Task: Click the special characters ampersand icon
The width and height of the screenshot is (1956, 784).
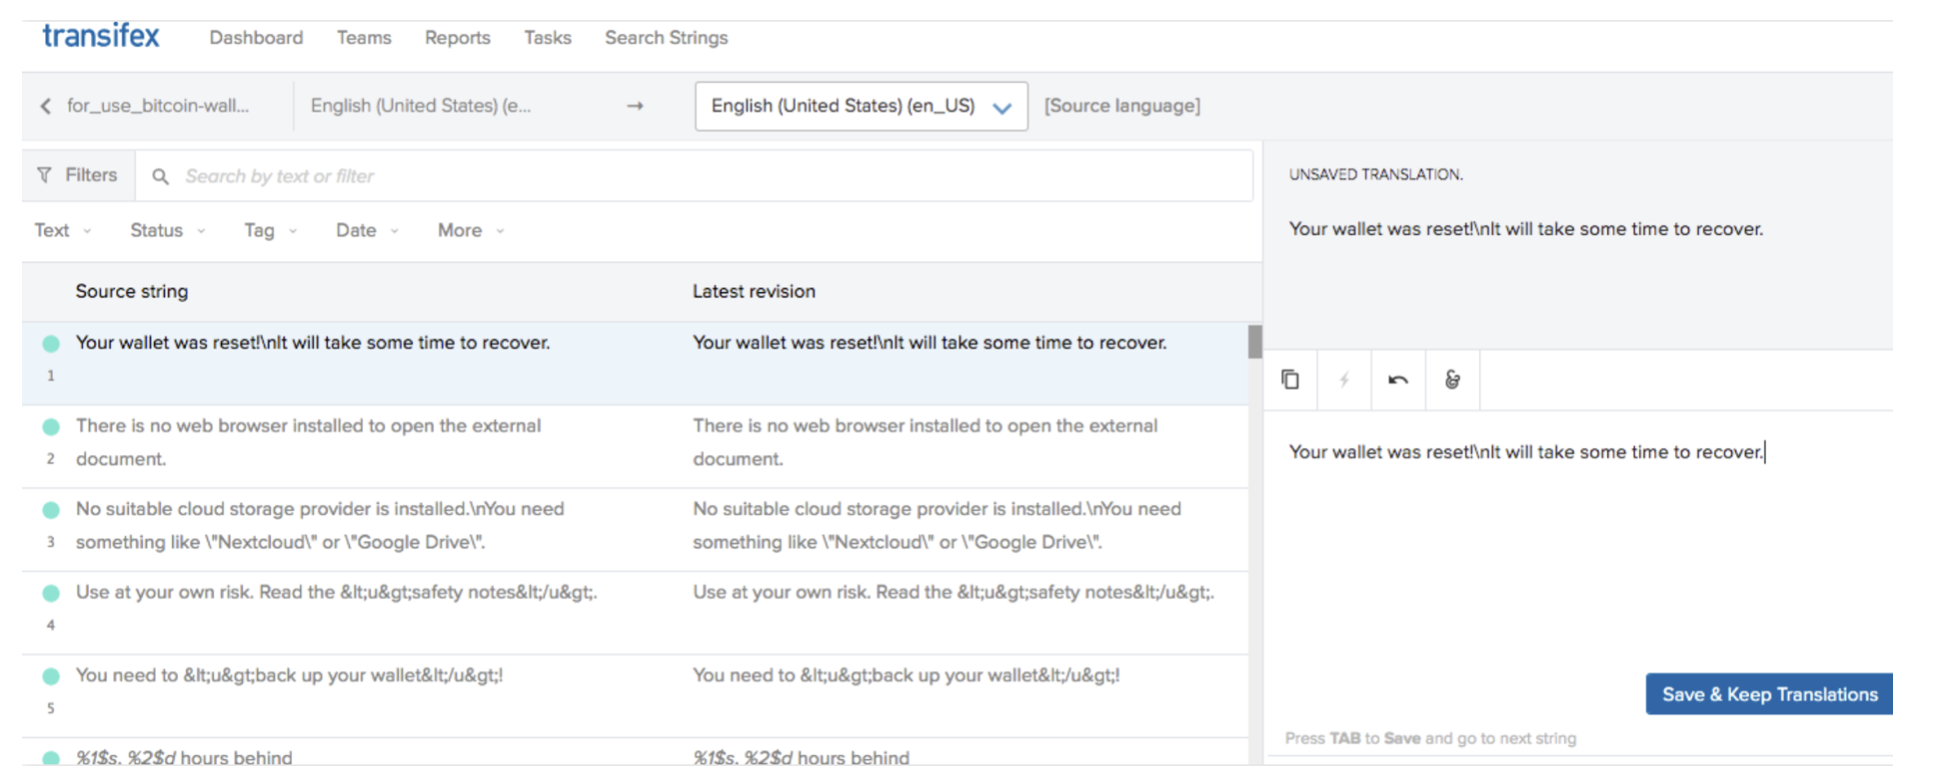Action: [x=1452, y=380]
